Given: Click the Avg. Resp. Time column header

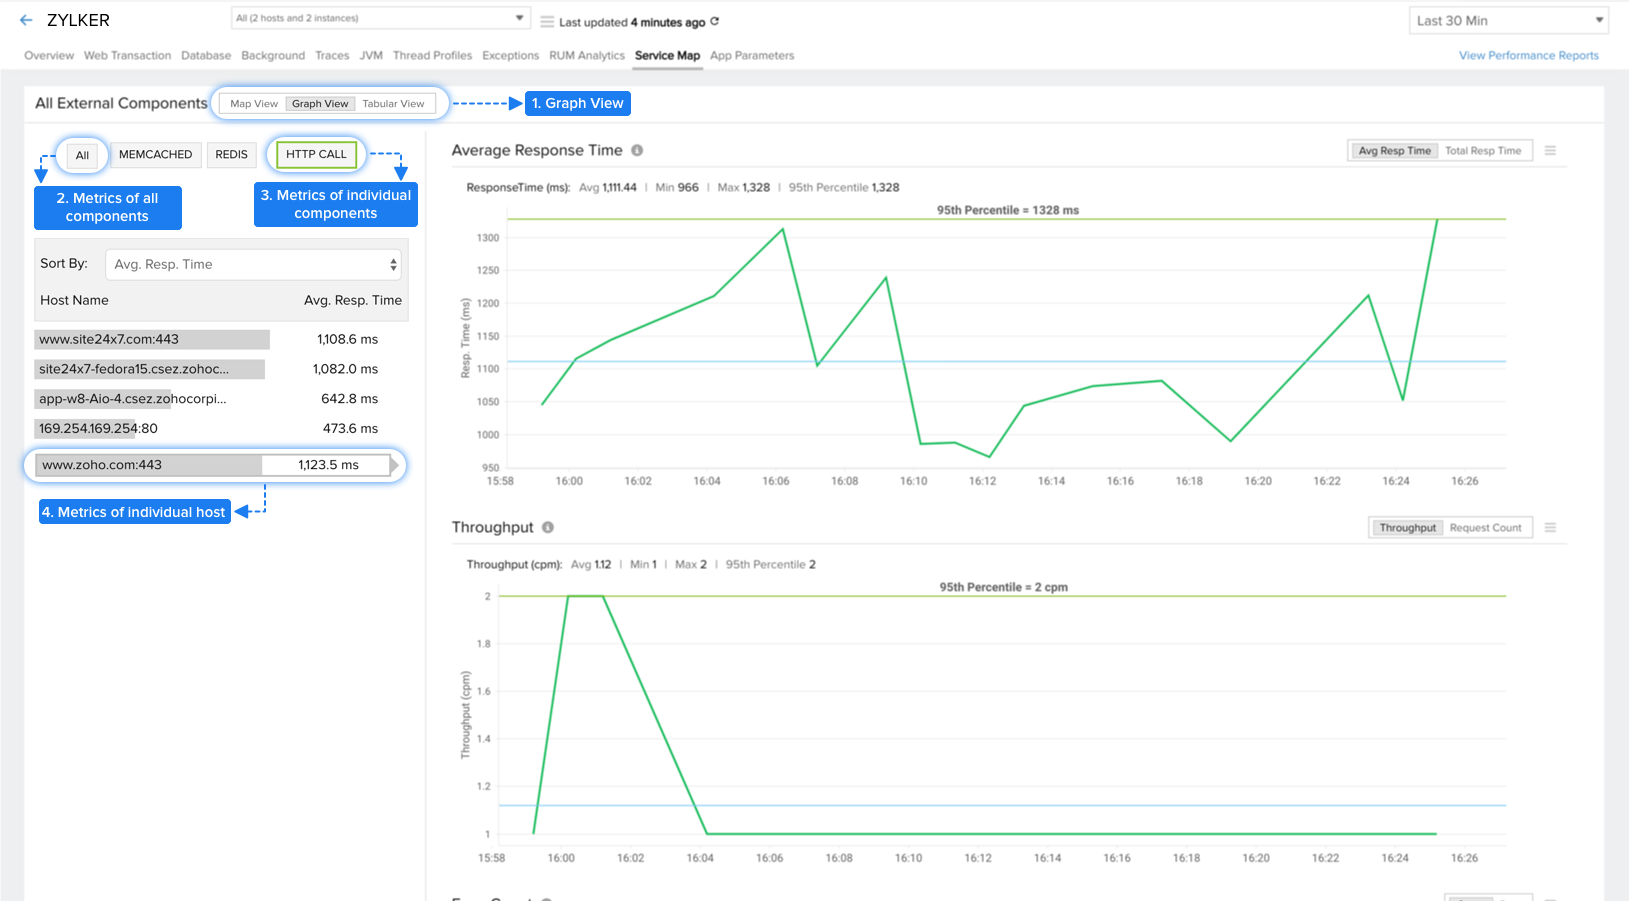Looking at the screenshot, I should pos(353,300).
